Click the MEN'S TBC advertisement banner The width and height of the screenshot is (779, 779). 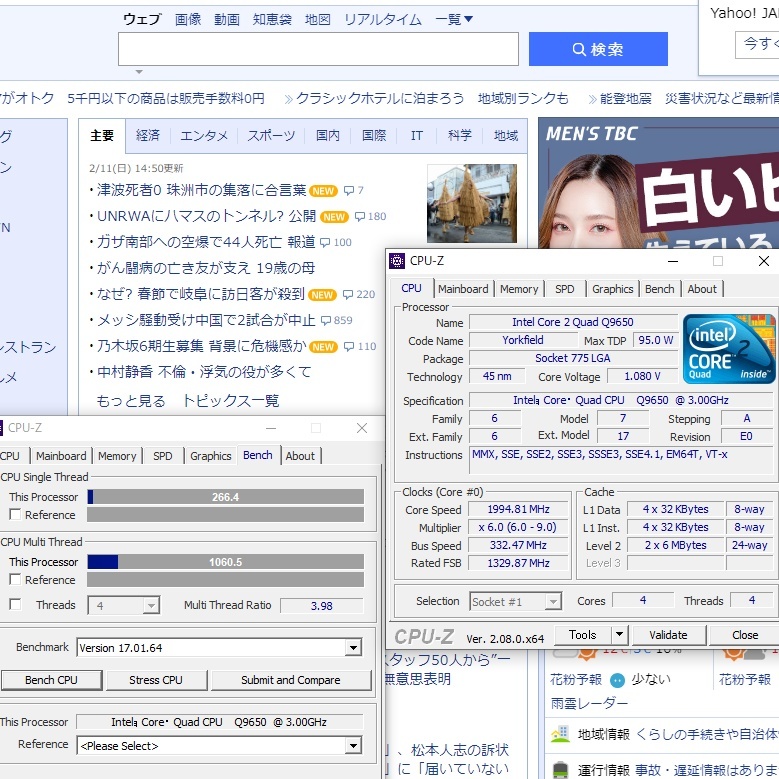tap(658, 183)
